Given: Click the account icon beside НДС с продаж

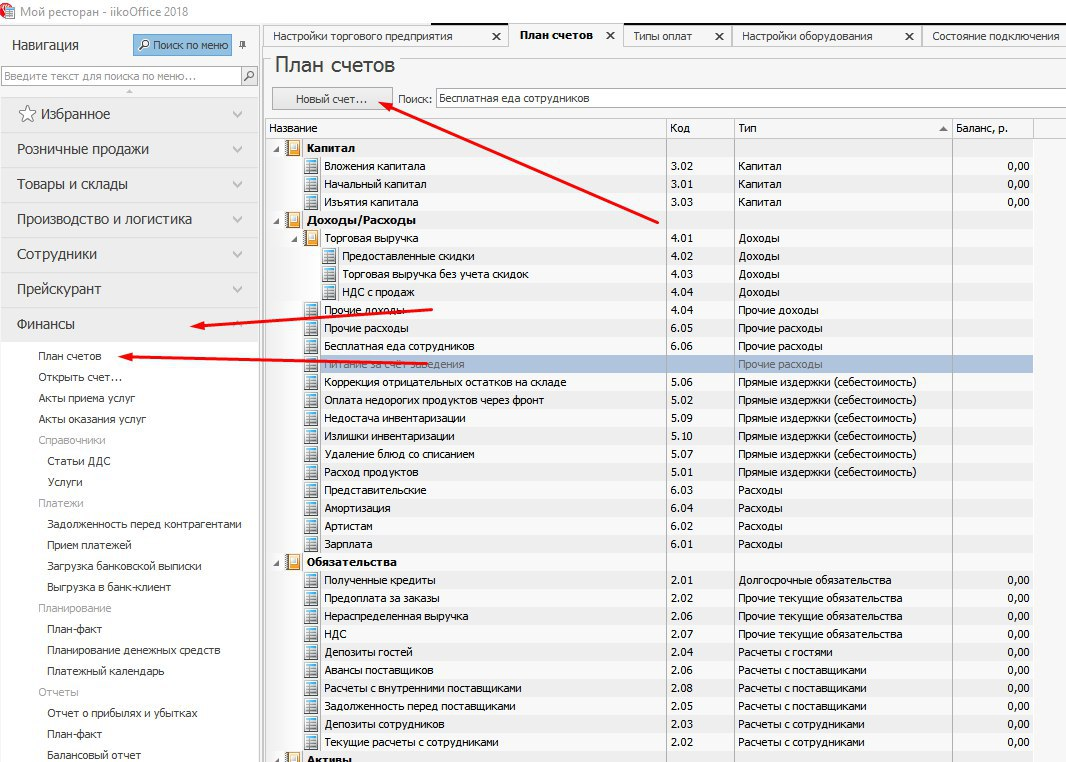Looking at the screenshot, I should click(329, 292).
